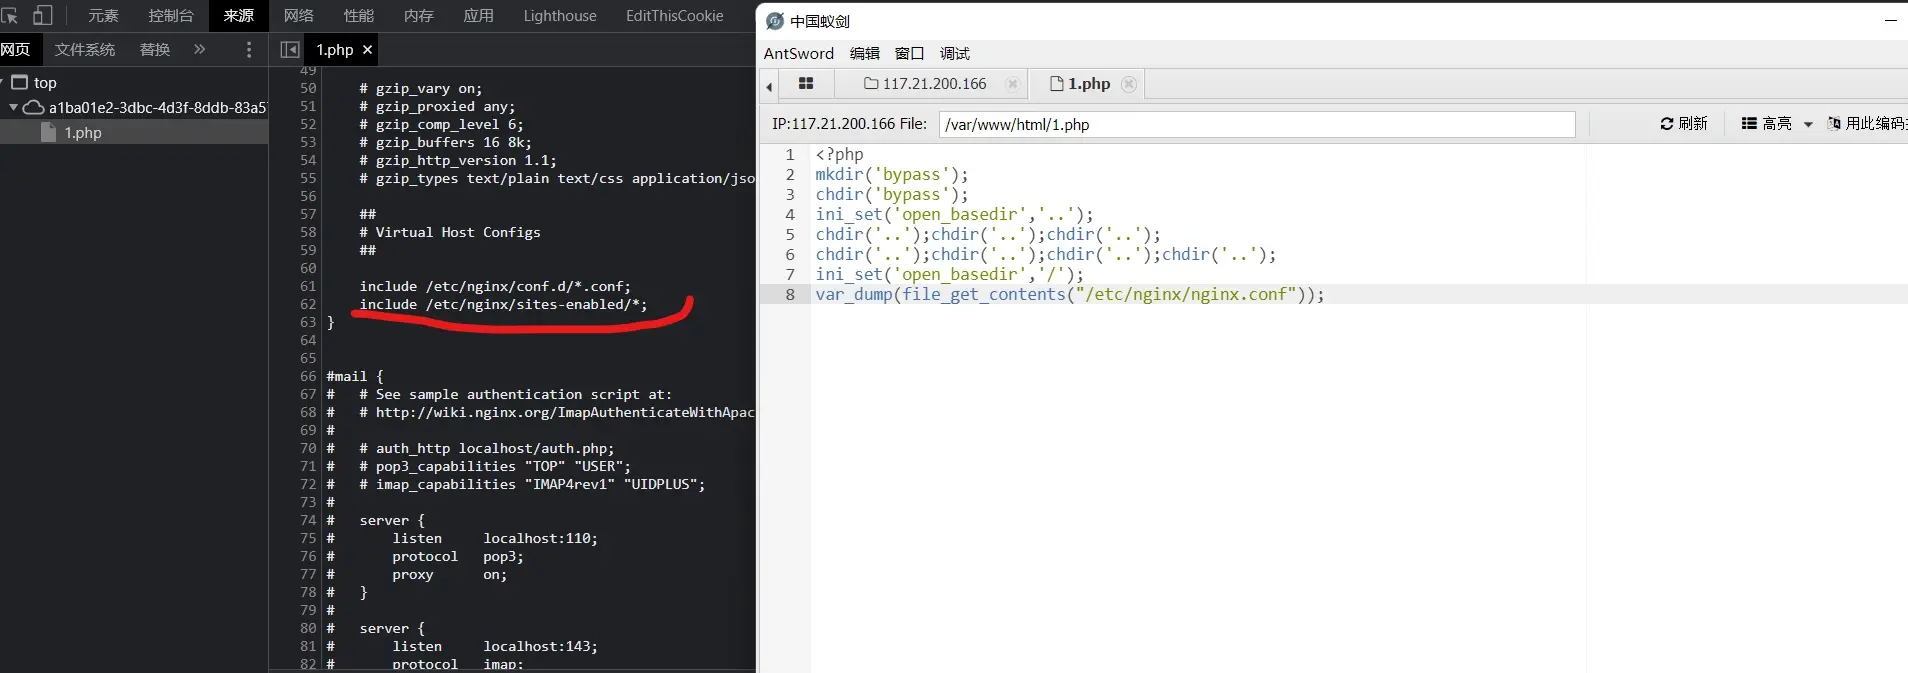Switch to the 117.21.200.166 file manager tab
This screenshot has width=1908, height=673.
[925, 84]
